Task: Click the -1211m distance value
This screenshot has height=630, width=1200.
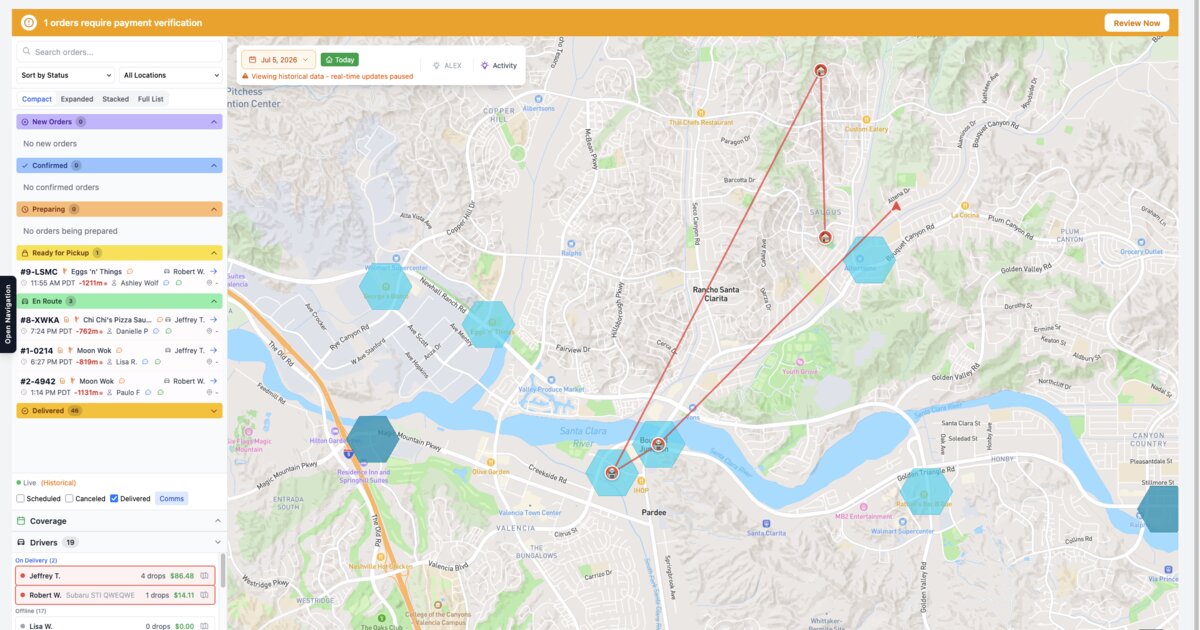Action: tap(92, 283)
